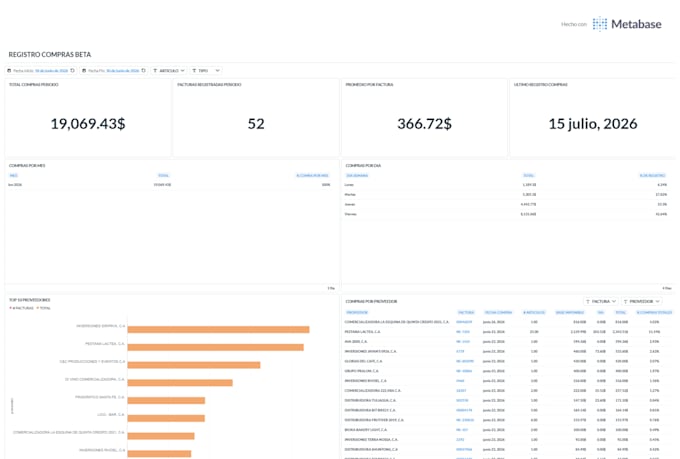The width and height of the screenshot is (680, 459).
Task: Toggle TOTAL legend series in chart
Action: [x=43, y=308]
